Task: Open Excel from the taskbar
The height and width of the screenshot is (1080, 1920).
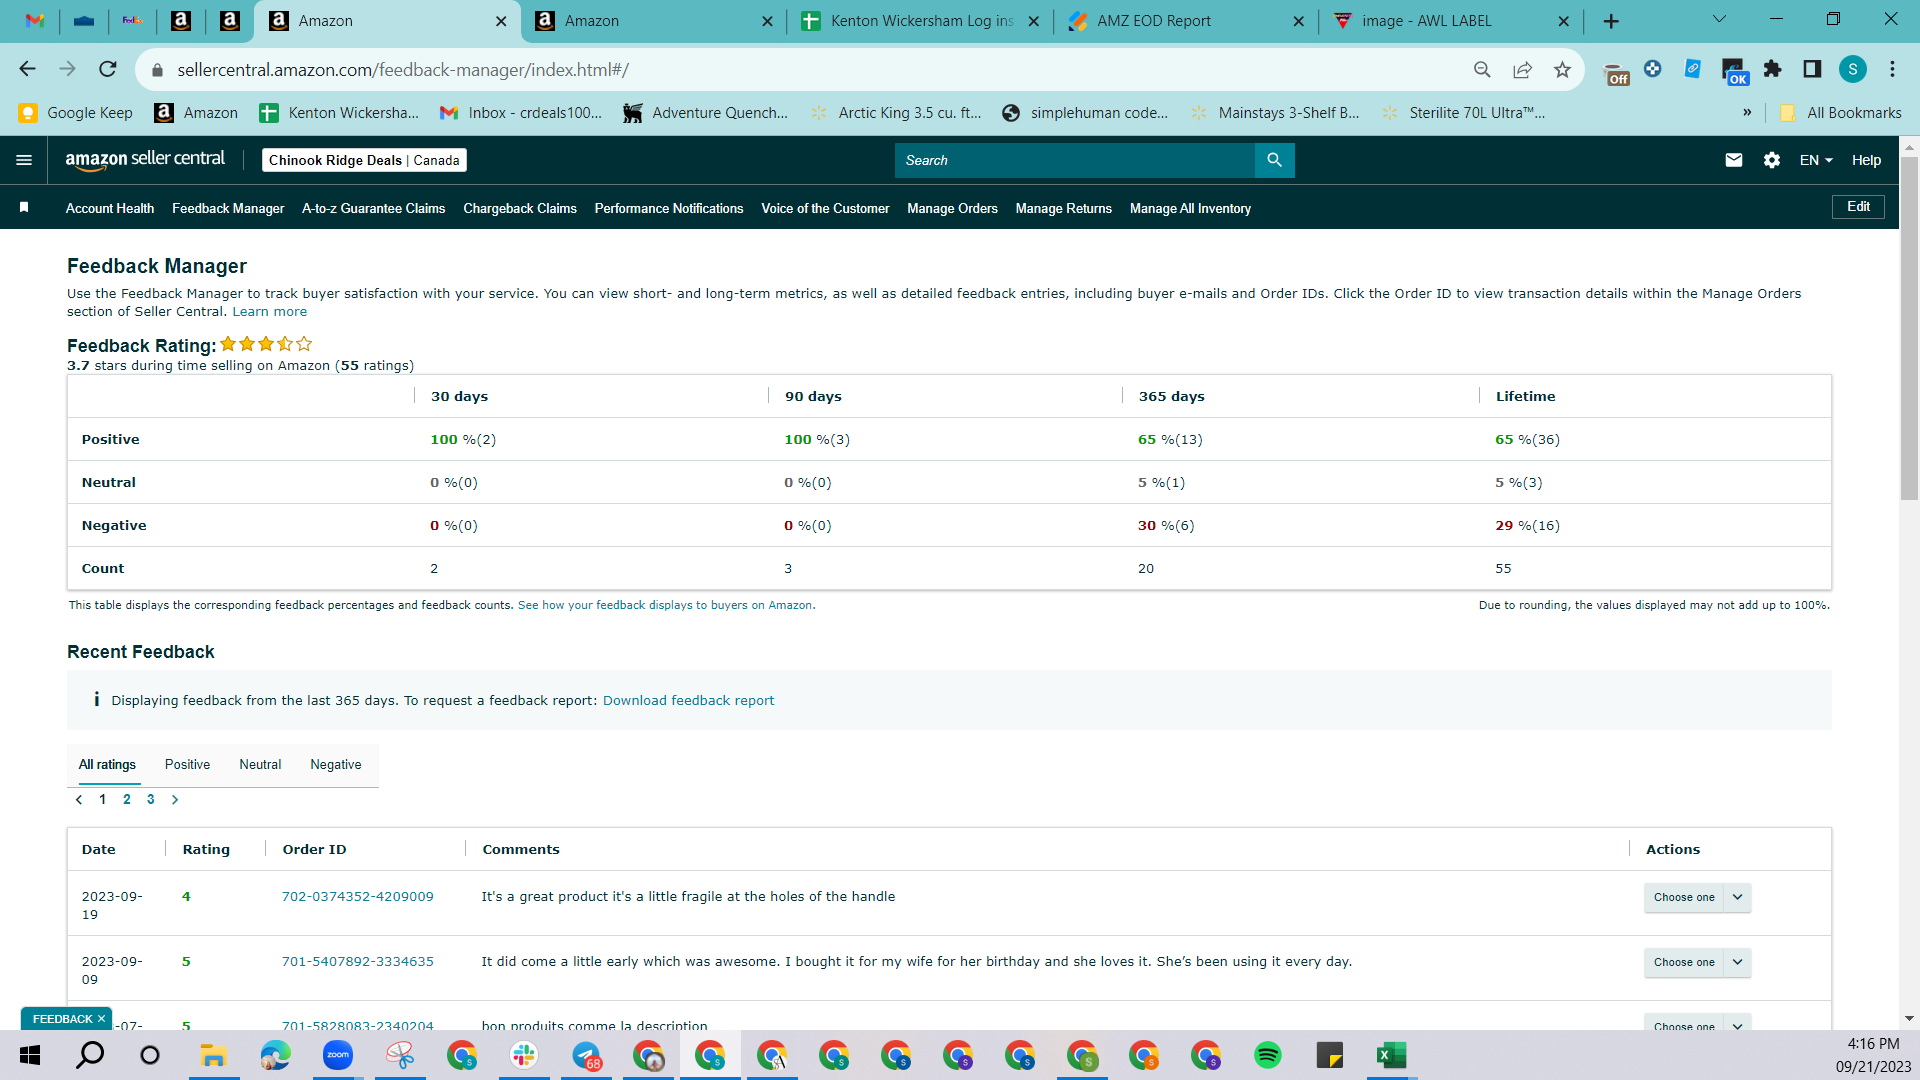Action: click(1392, 1055)
